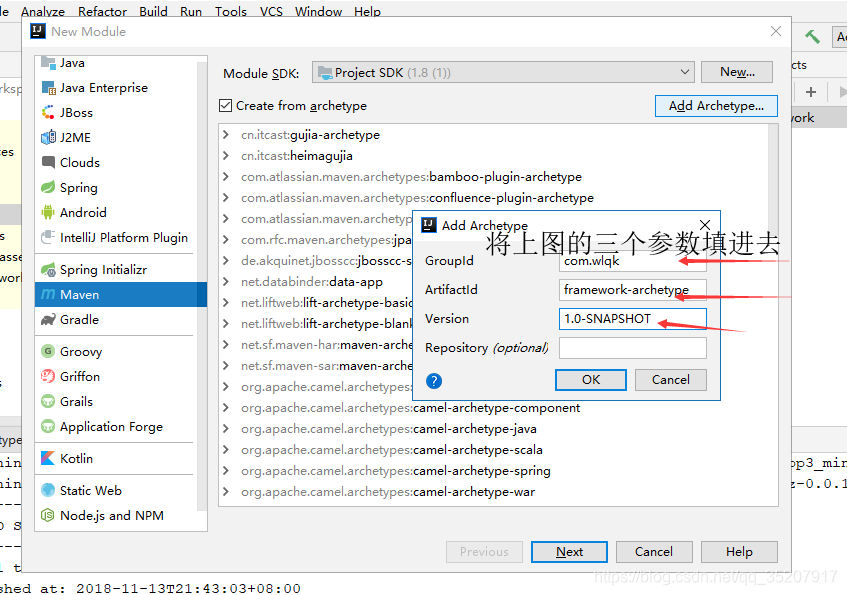The width and height of the screenshot is (847, 595).
Task: Select the Kotlin icon
Action: point(48,458)
